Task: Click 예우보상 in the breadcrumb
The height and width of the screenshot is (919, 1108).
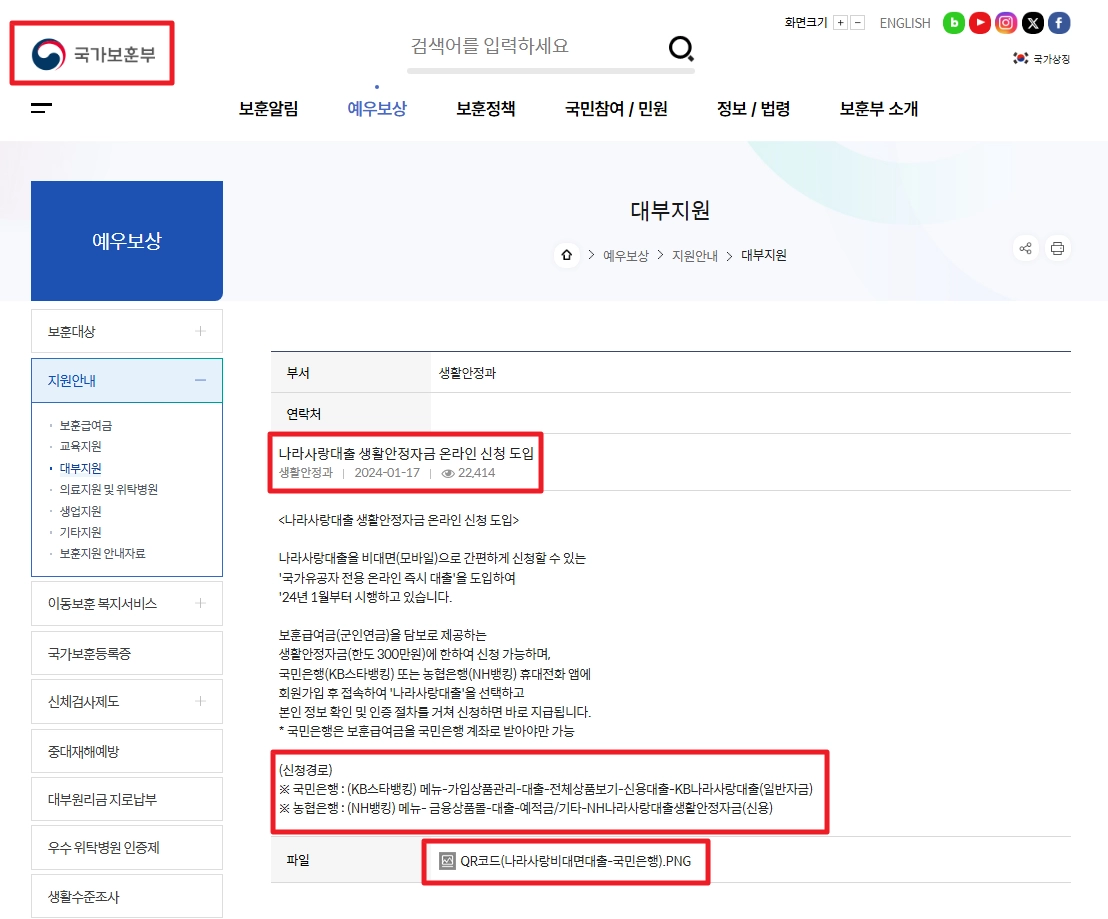Action: click(625, 256)
